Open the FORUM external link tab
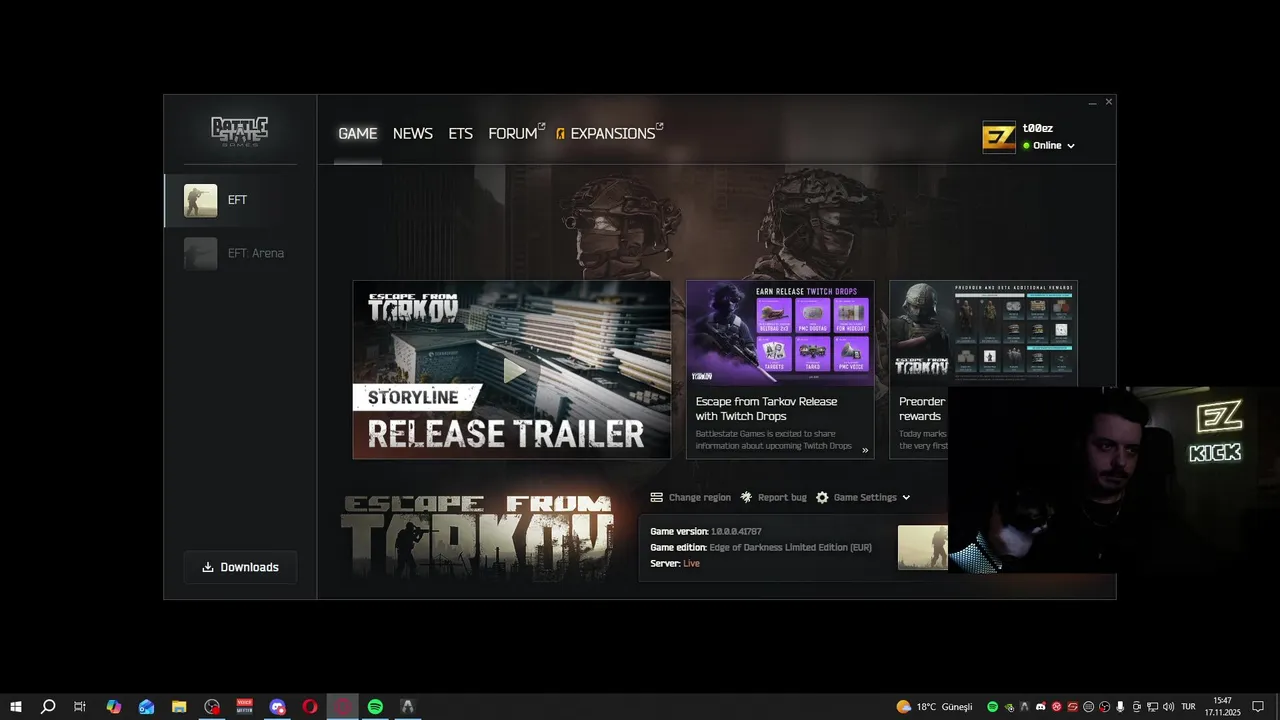Viewport: 1280px width, 720px height. point(516,133)
